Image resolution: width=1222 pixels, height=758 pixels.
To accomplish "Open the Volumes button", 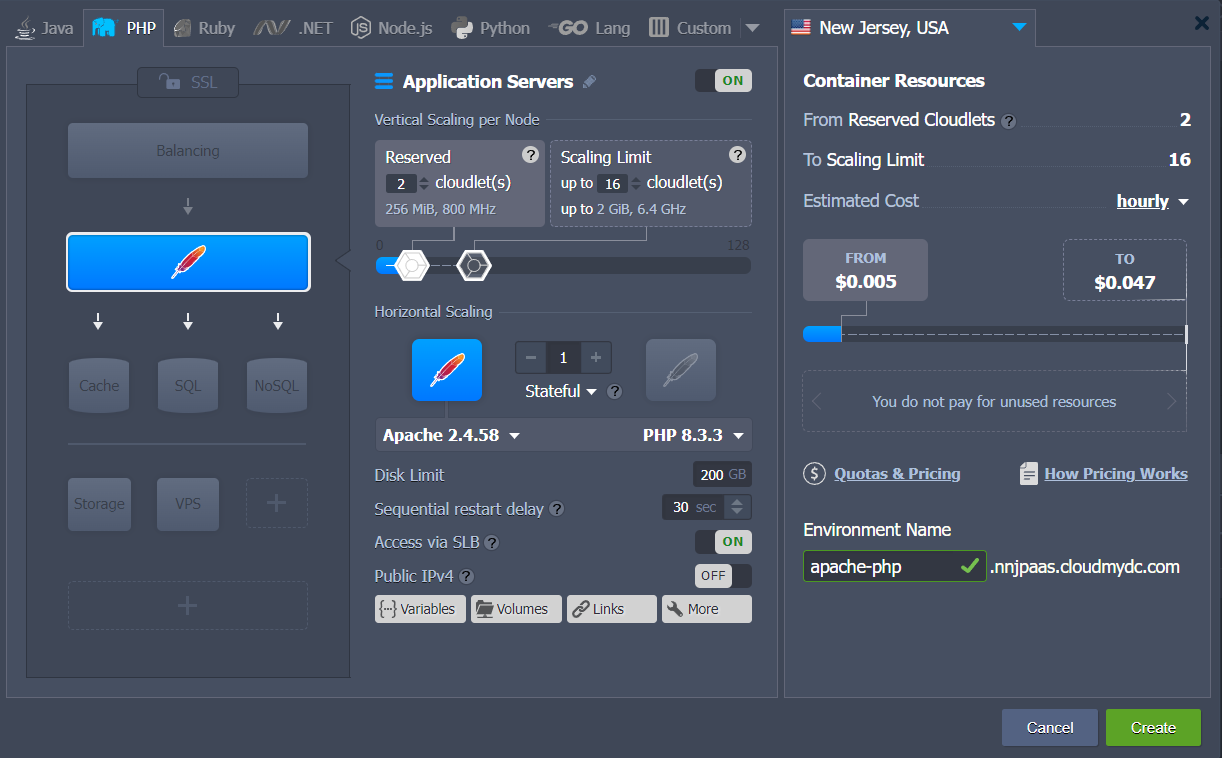I will pos(516,609).
